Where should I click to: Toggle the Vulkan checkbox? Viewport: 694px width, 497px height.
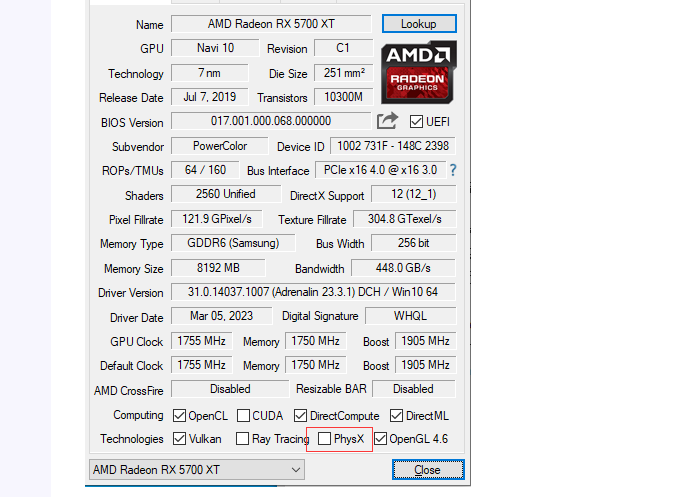coord(179,439)
